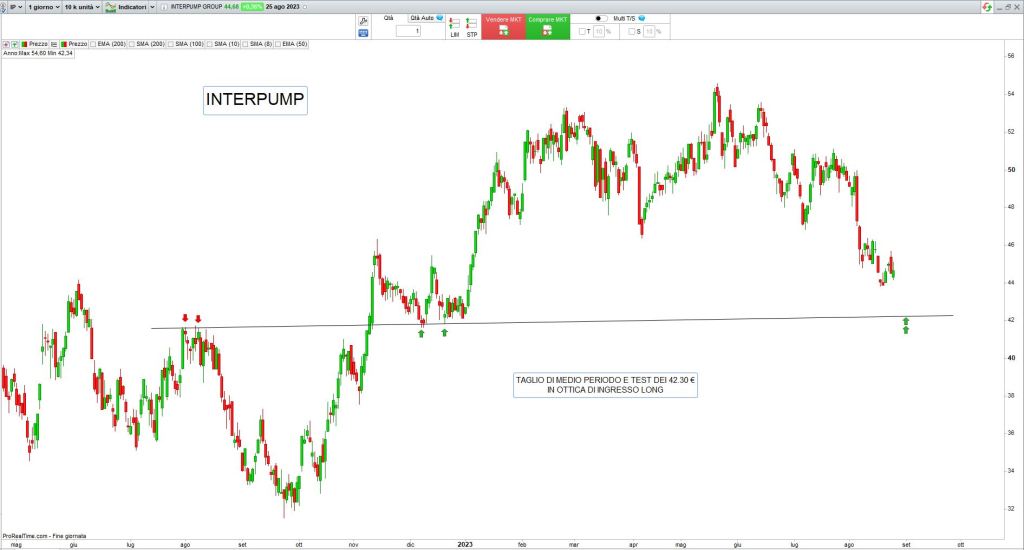Image resolution: width=1024 pixels, height=550 pixels.
Task: Click the Anno Max 54,60 Min 42,34 label
Action: 38,54
